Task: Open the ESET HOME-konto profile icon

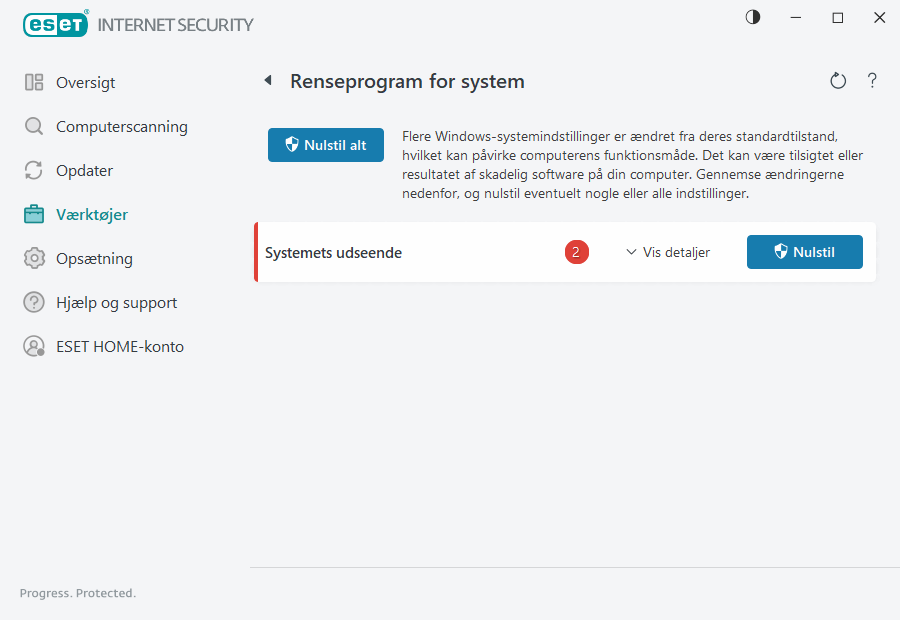Action: pos(34,346)
